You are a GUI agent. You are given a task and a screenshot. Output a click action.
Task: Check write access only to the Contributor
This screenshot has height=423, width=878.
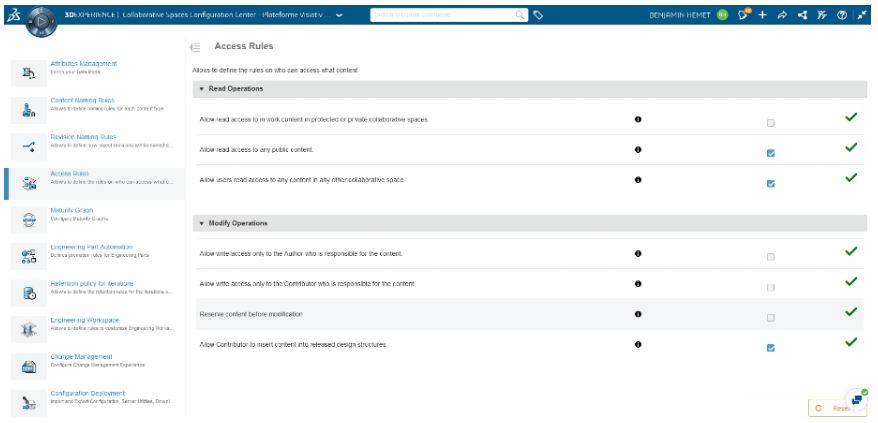tap(770, 287)
